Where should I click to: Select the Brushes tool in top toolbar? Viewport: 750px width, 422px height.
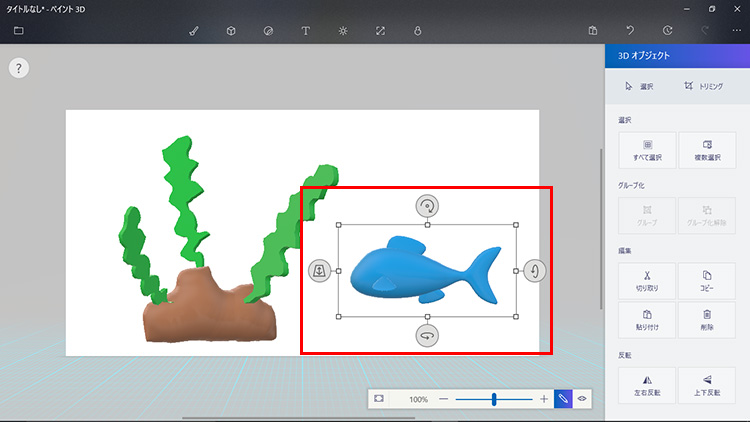click(194, 31)
